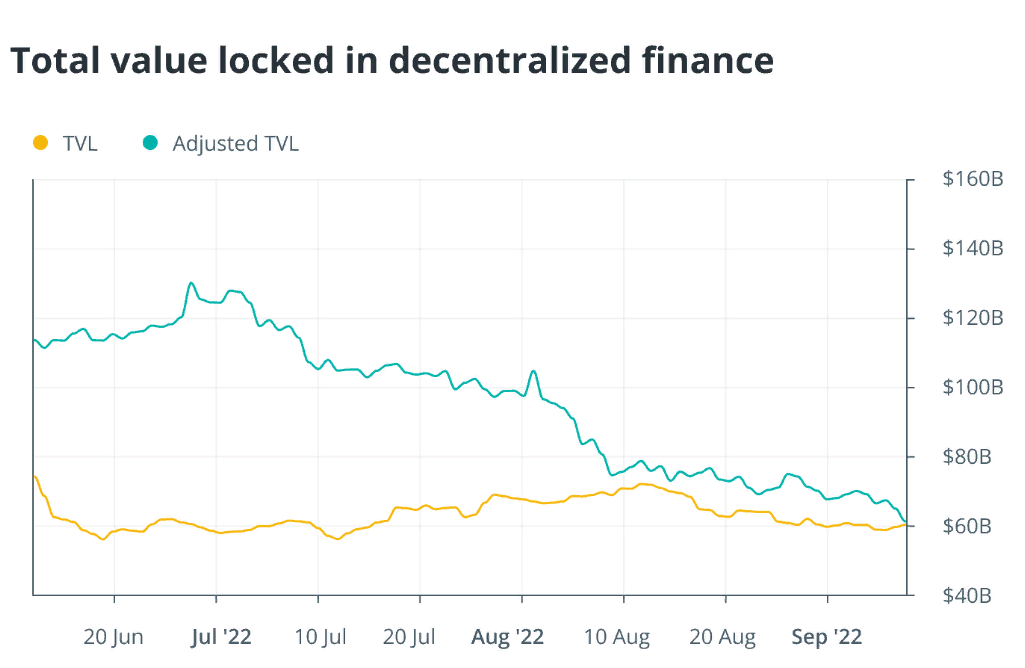
Task: Click the teal Adjusted TVL legend dot
Action: click(x=150, y=143)
